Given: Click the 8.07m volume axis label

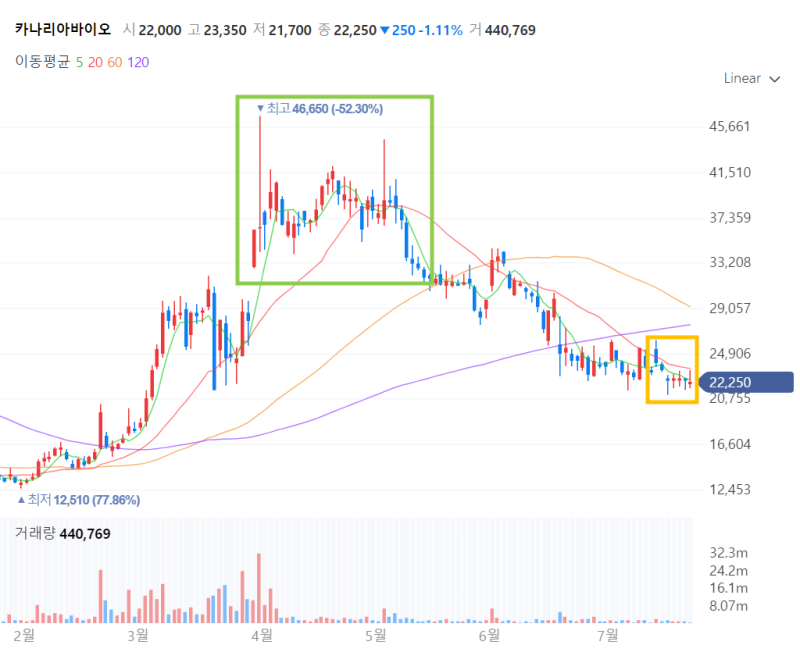Looking at the screenshot, I should [729, 606].
